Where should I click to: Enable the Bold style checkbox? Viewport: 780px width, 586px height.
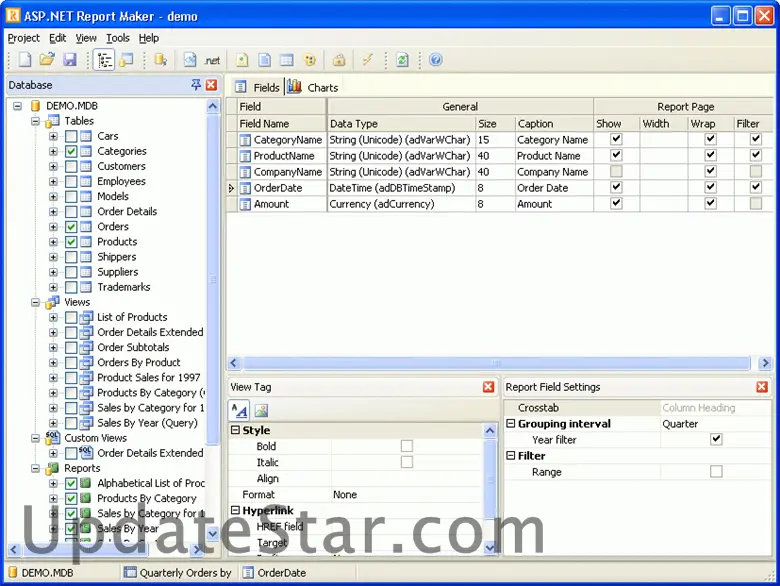pos(406,446)
